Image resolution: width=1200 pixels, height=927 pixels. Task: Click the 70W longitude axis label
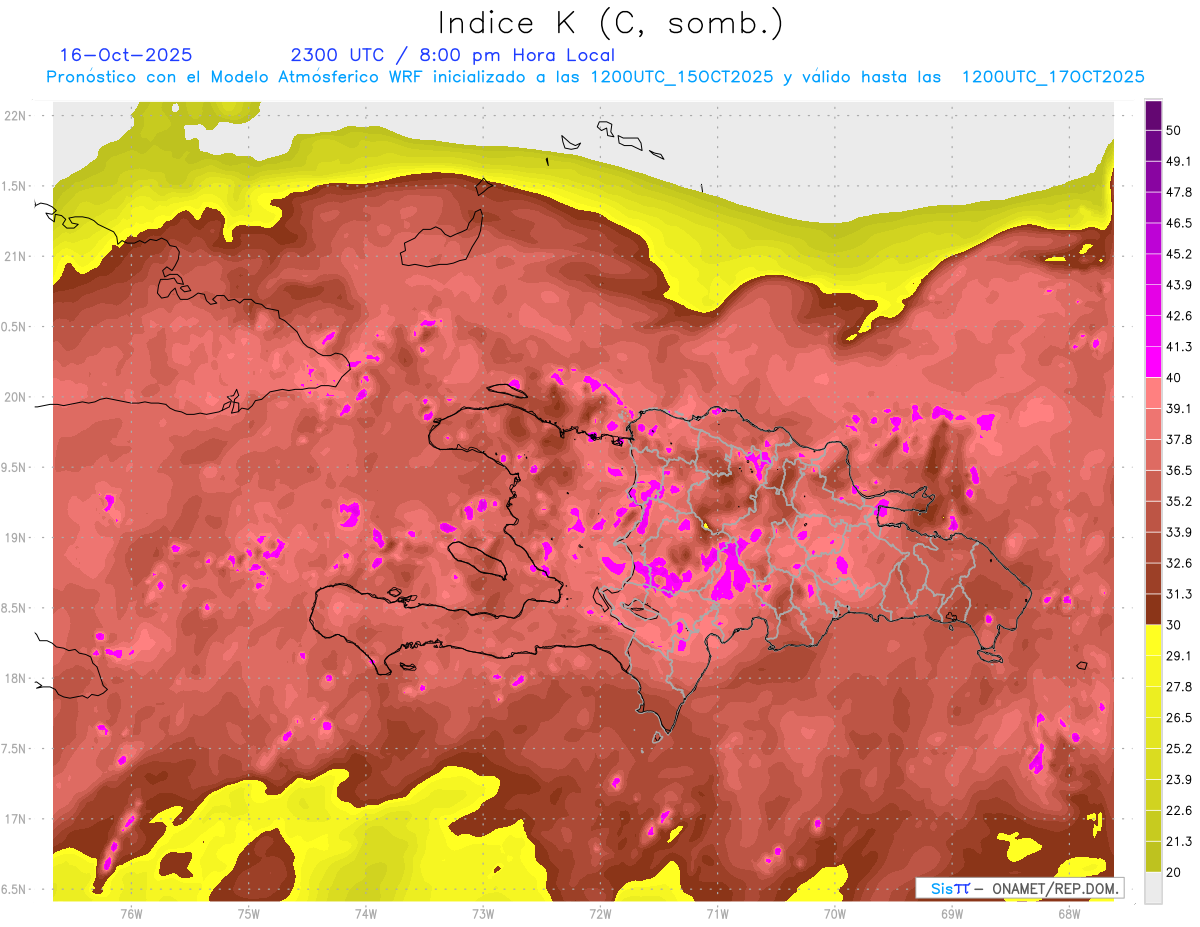pos(834,914)
